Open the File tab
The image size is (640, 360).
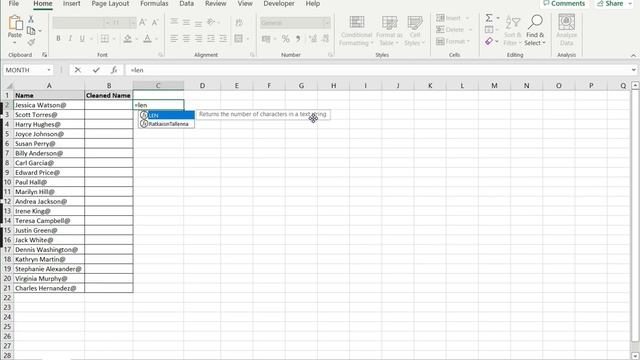pos(13,4)
